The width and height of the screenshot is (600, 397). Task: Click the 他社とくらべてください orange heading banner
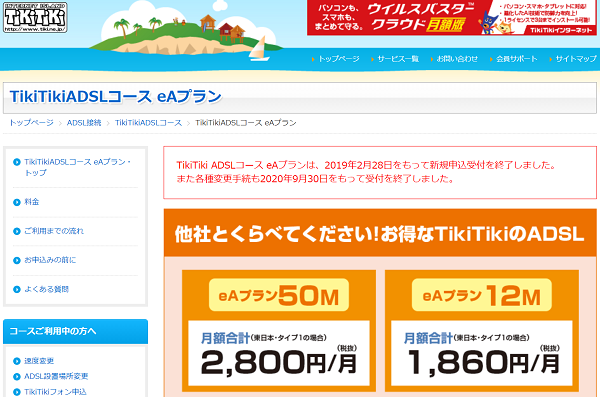coord(380,233)
